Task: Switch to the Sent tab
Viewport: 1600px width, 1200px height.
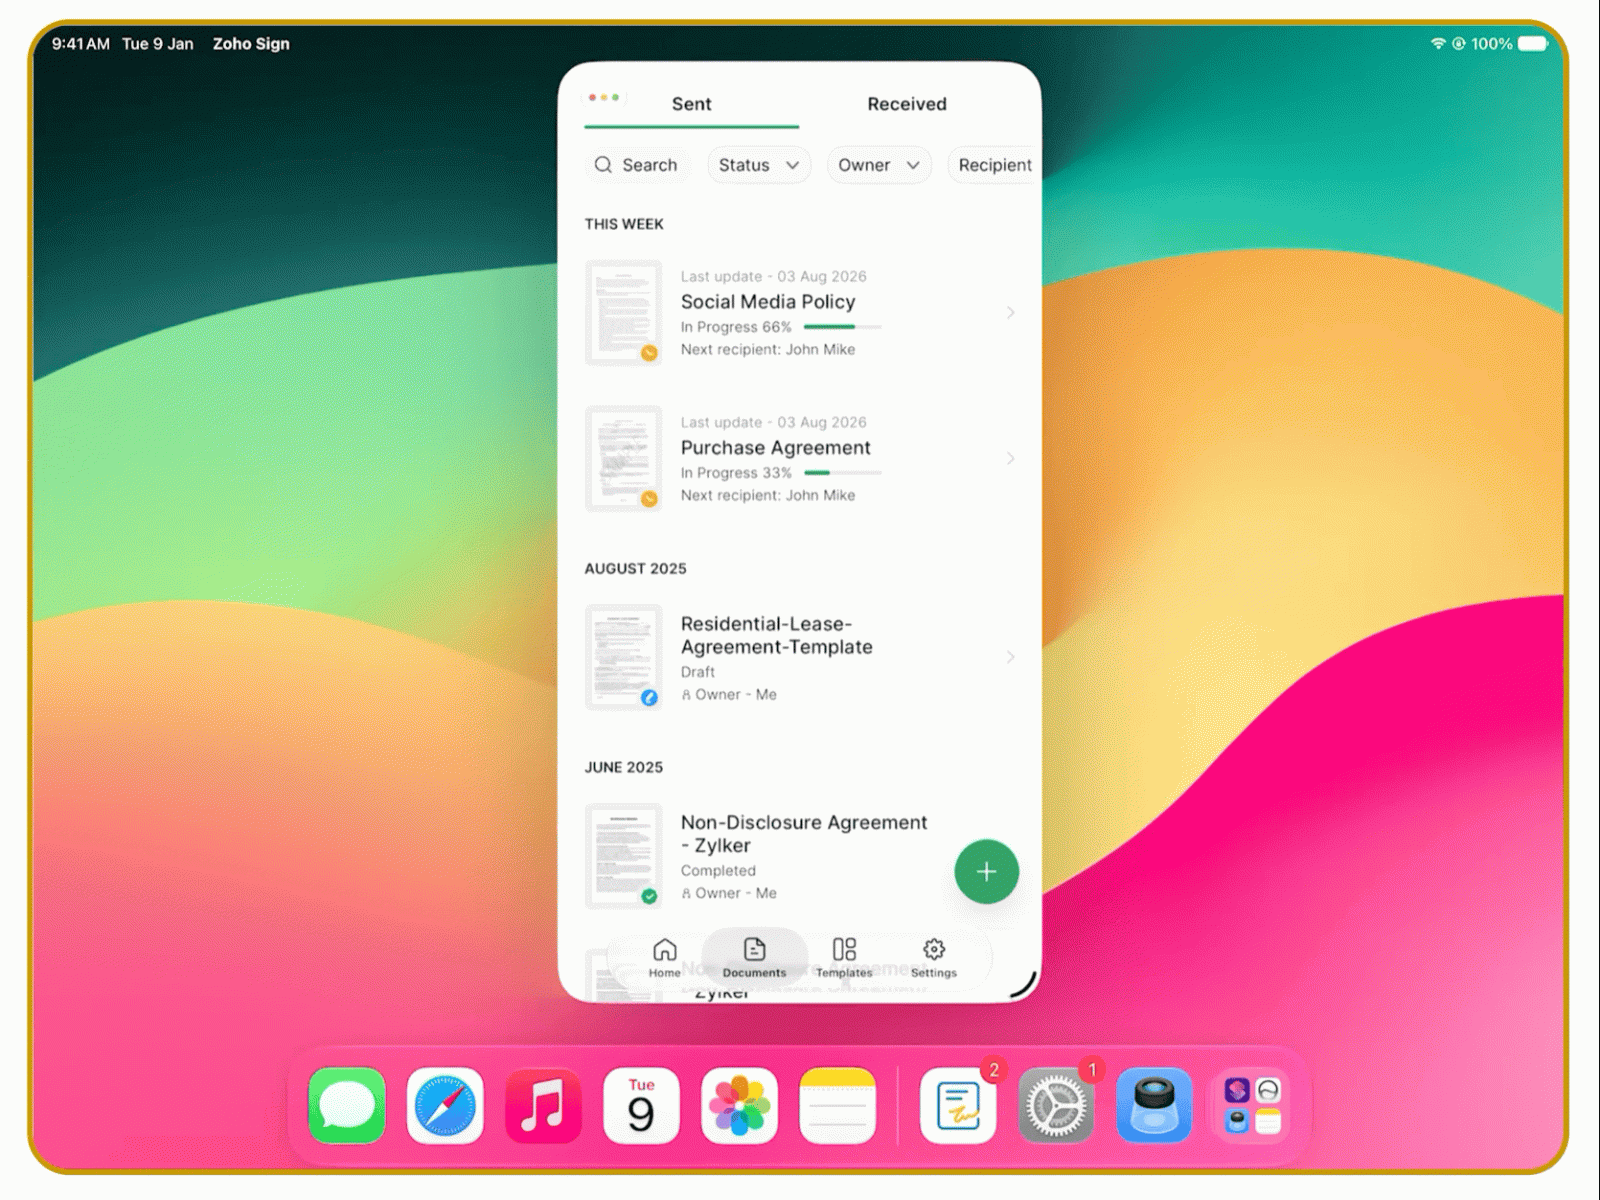Action: tap(691, 104)
